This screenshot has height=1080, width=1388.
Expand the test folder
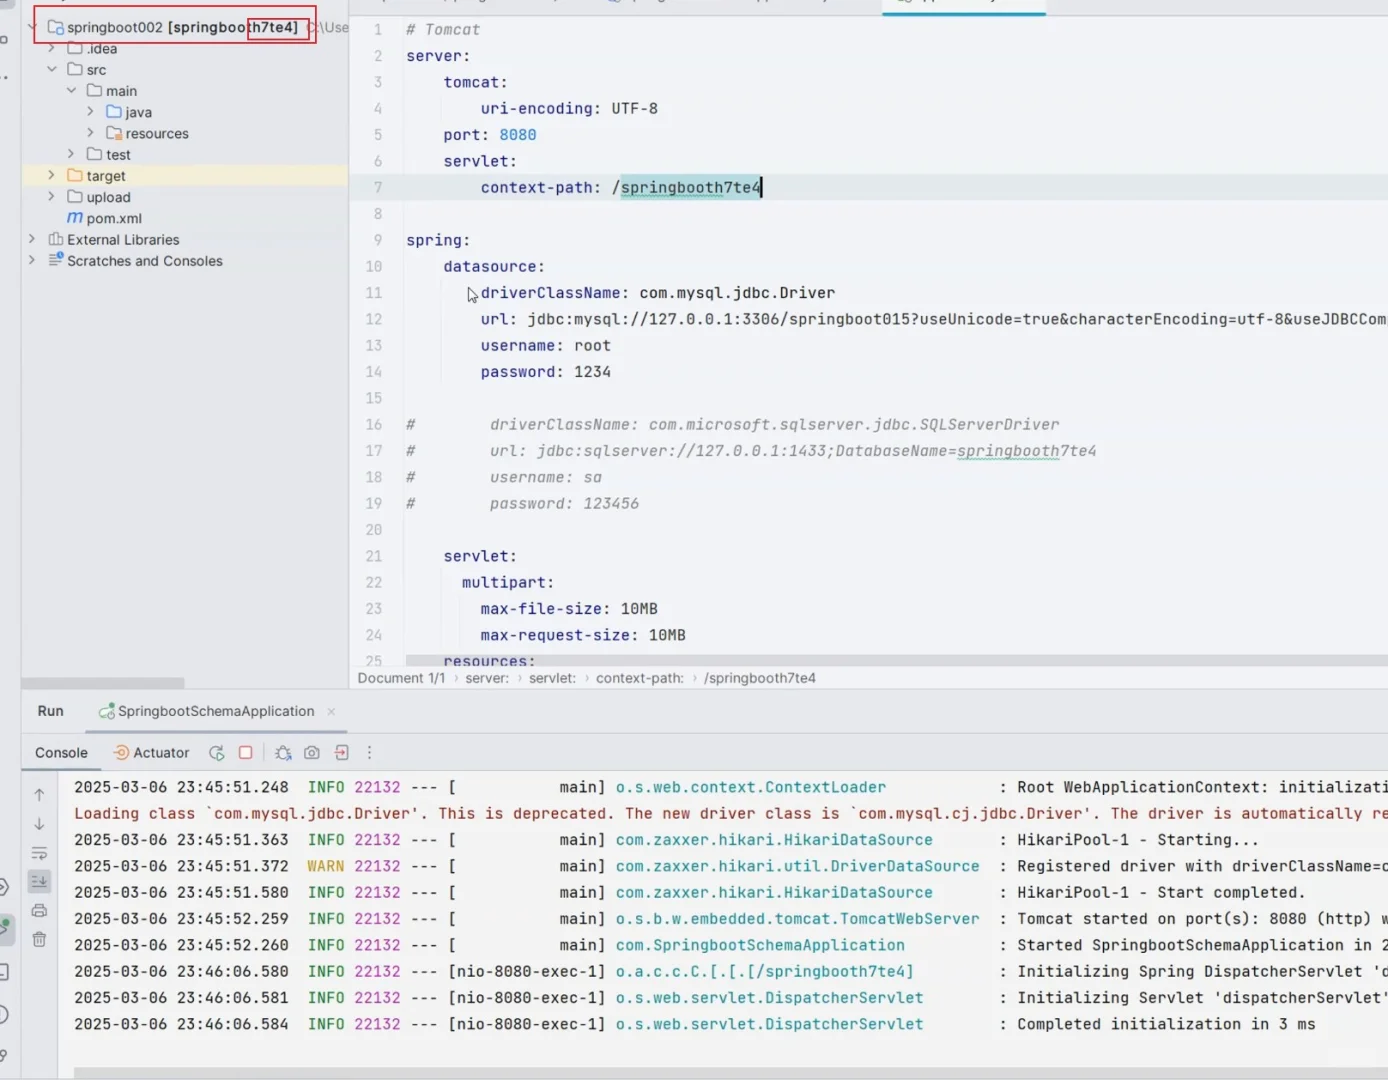[71, 154]
